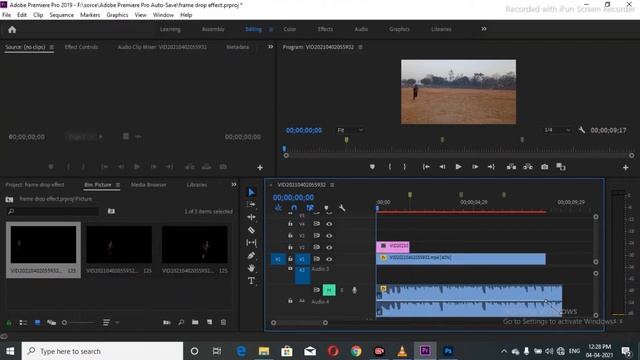640x360 pixels.
Task: Select the Hand tool
Action: [x=251, y=268]
